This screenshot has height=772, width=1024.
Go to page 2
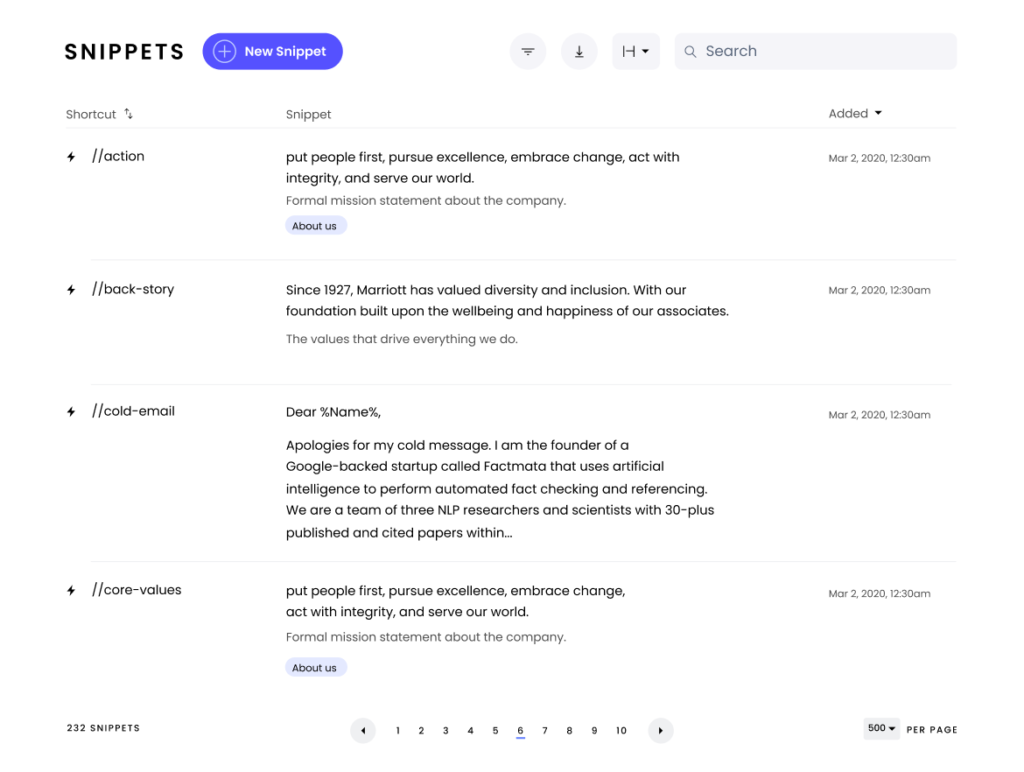tap(421, 730)
